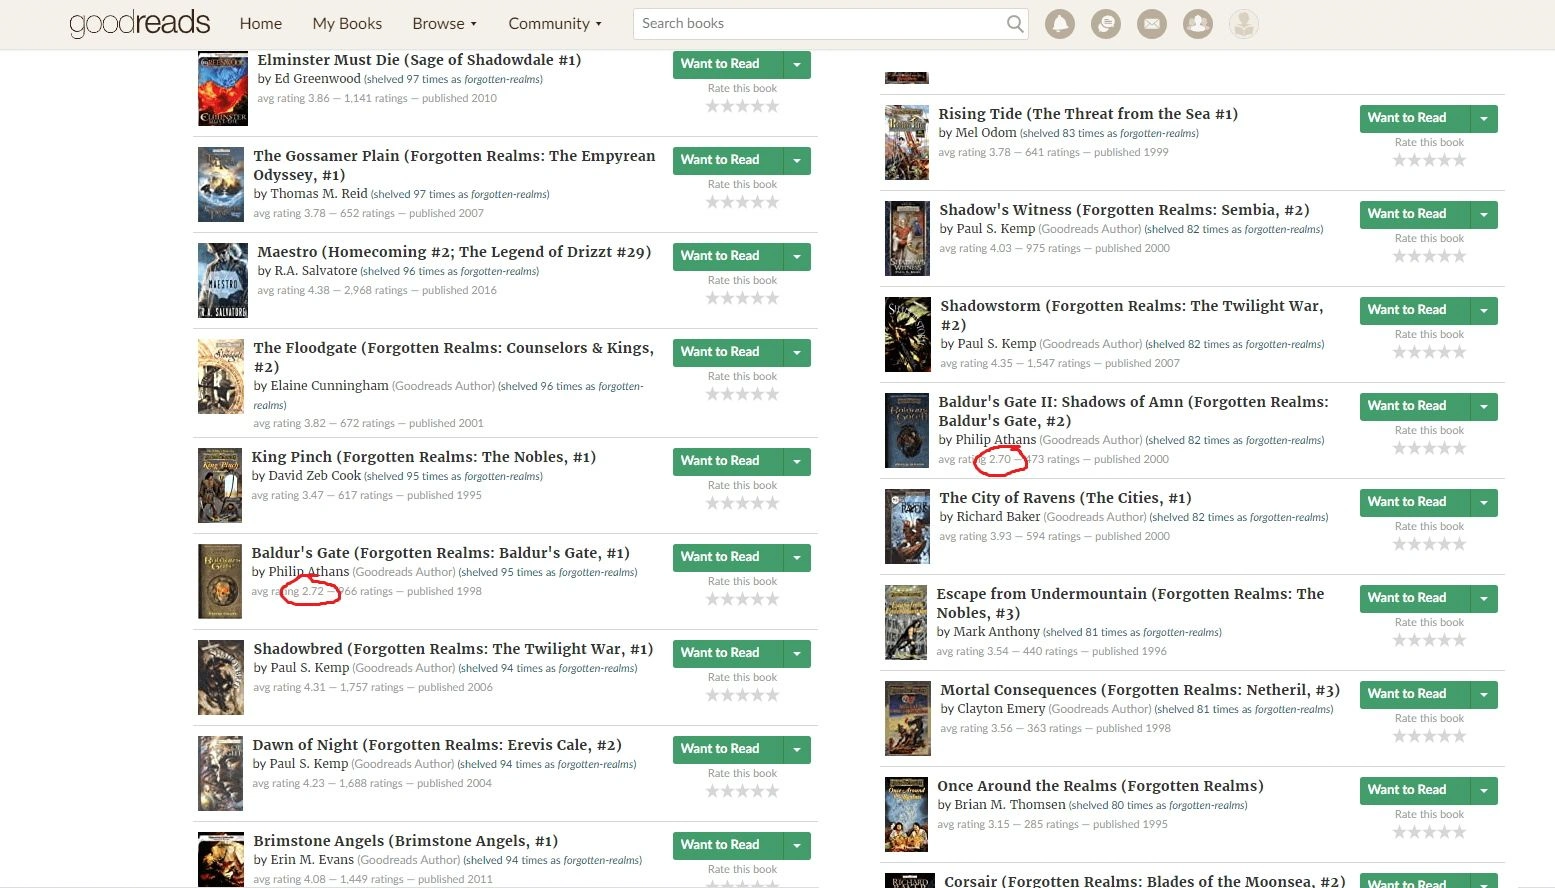Open My Books page
The width and height of the screenshot is (1555, 888).
coord(347,24)
